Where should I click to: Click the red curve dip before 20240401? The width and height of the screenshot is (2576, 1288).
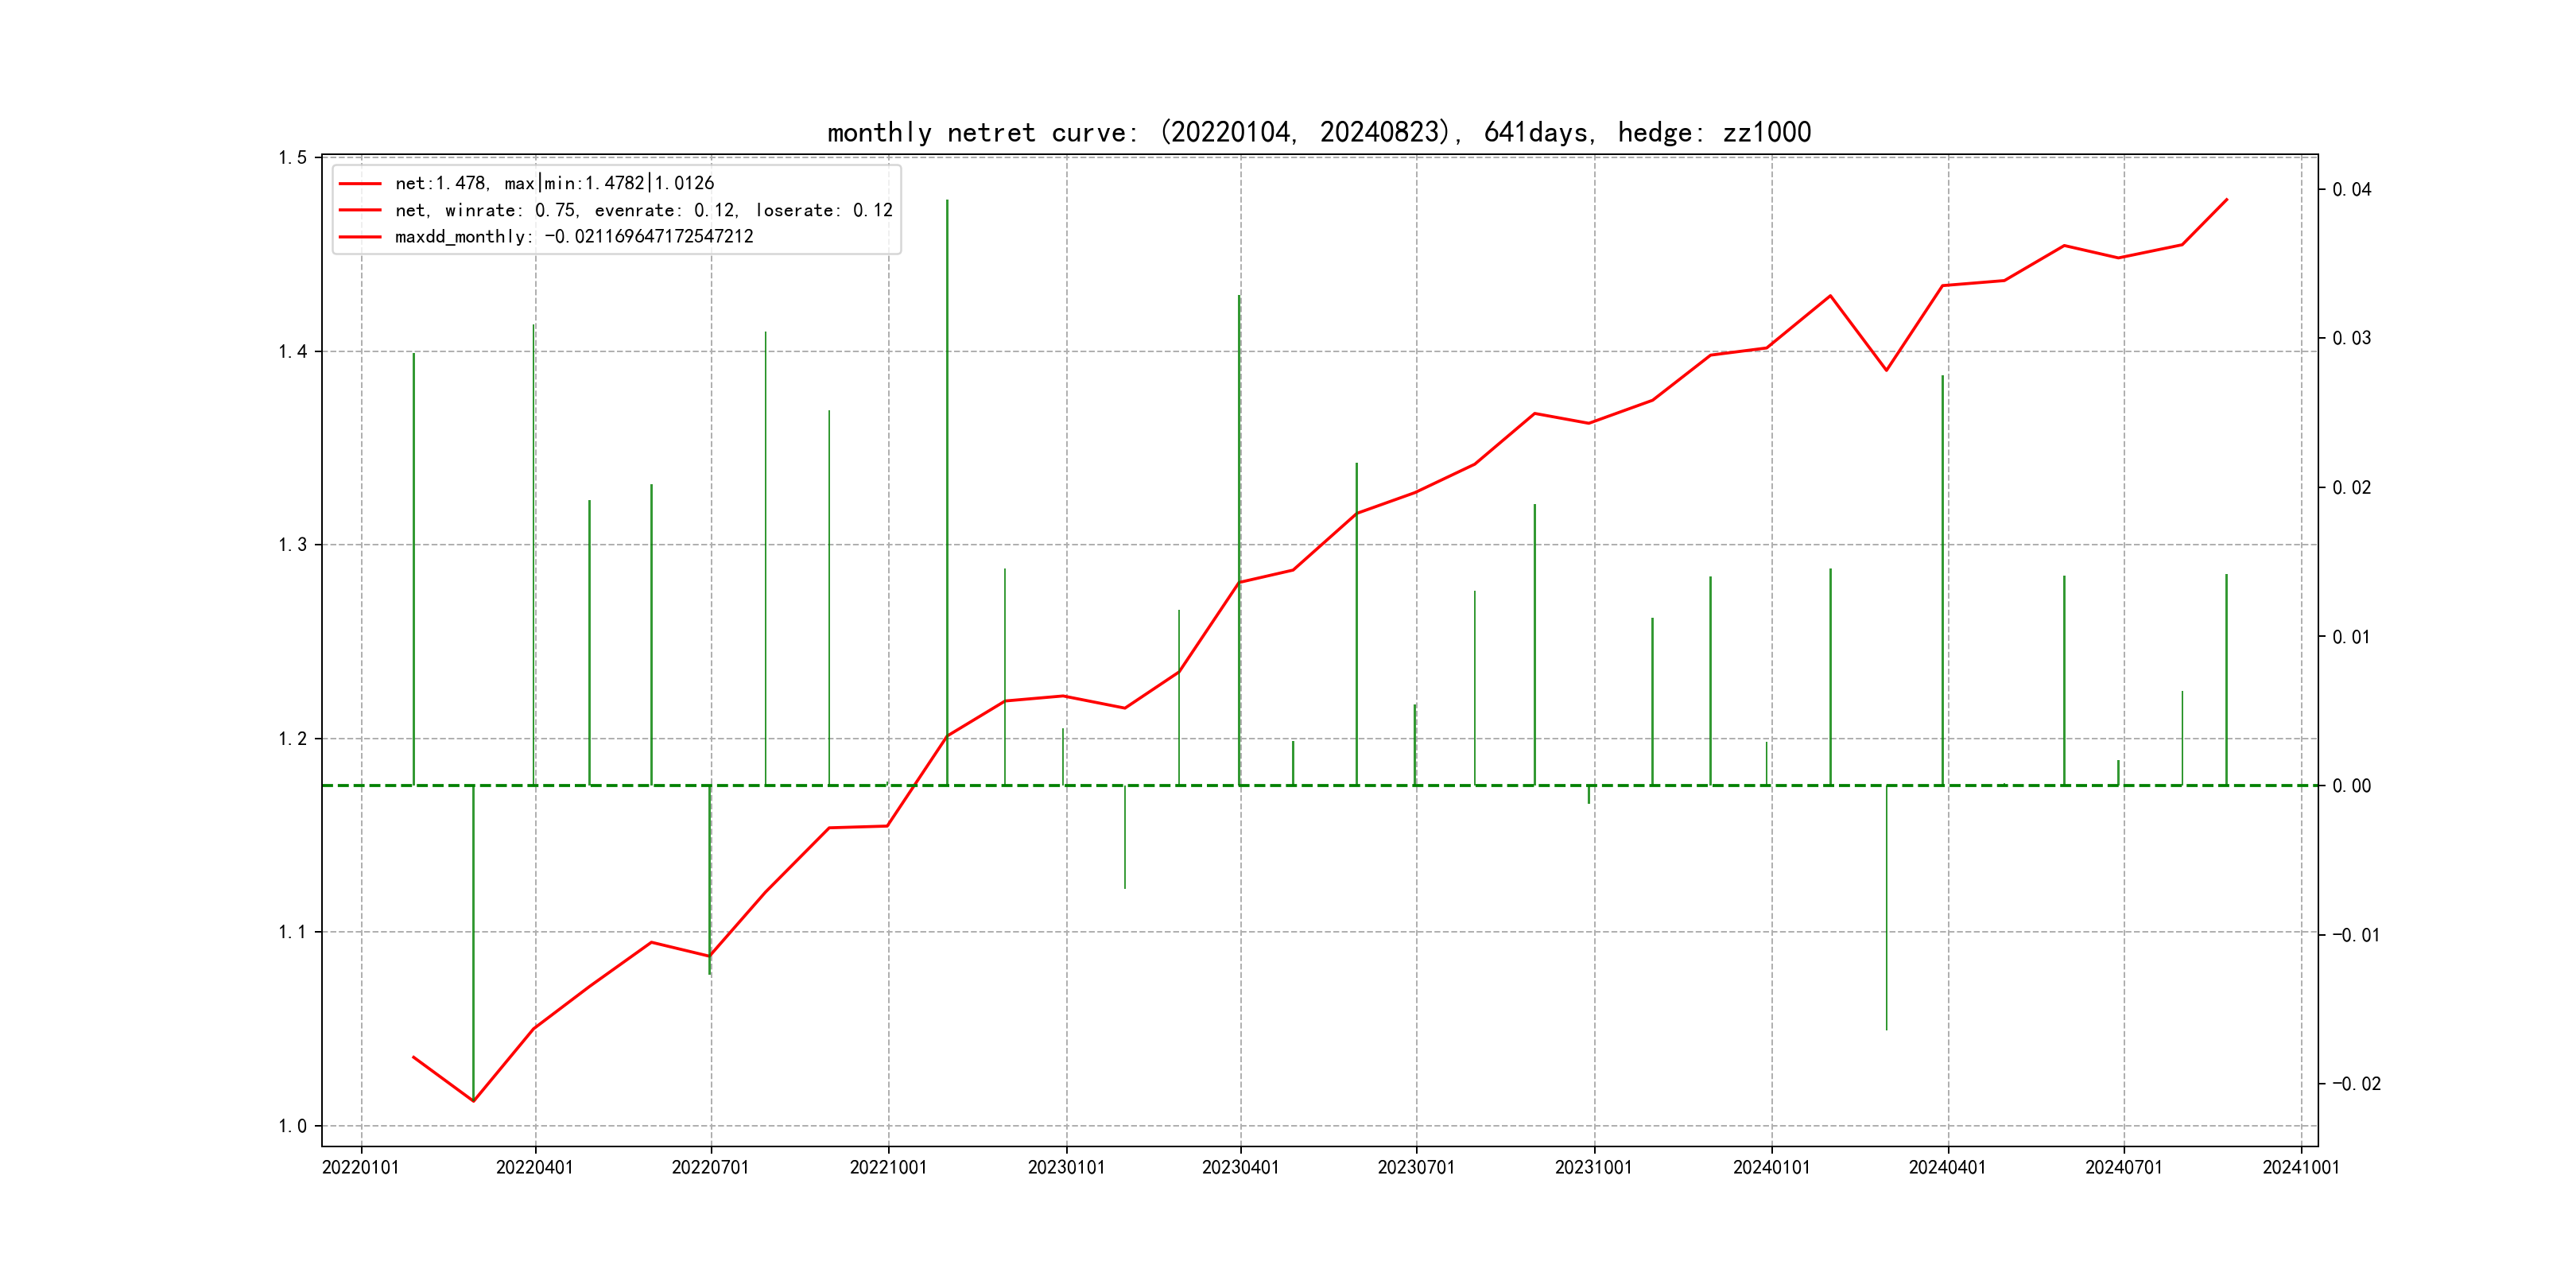tap(1886, 370)
